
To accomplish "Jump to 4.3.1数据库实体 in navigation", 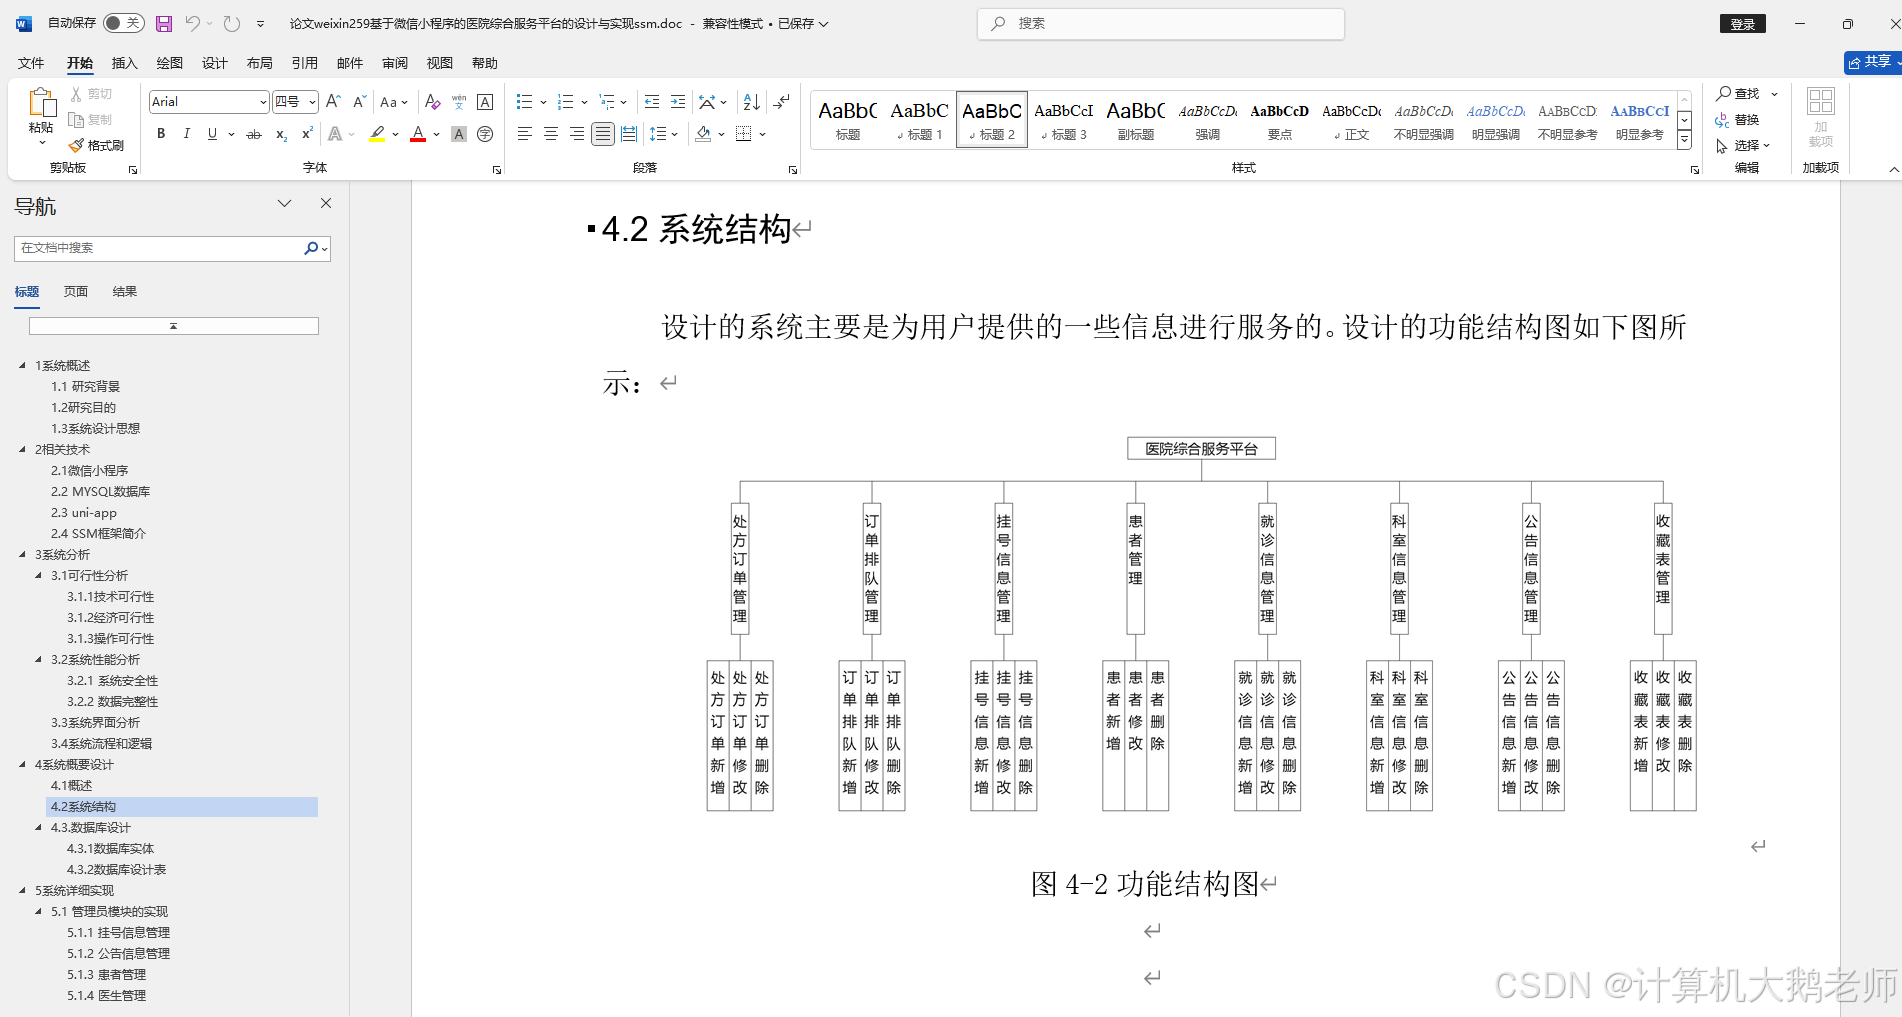I will pos(110,848).
